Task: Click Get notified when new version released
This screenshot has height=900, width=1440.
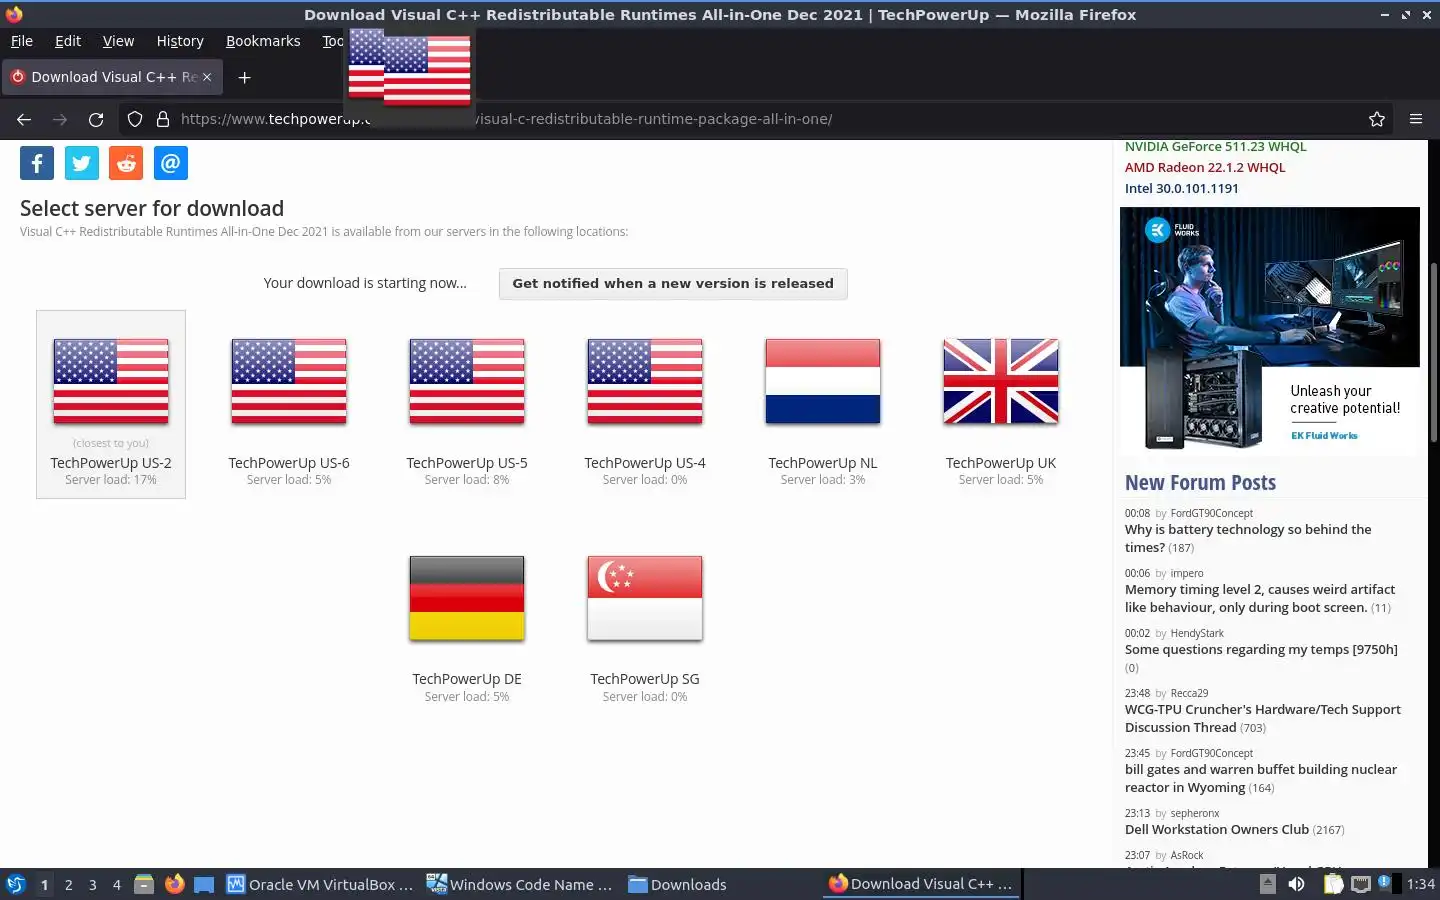Action: [673, 284]
